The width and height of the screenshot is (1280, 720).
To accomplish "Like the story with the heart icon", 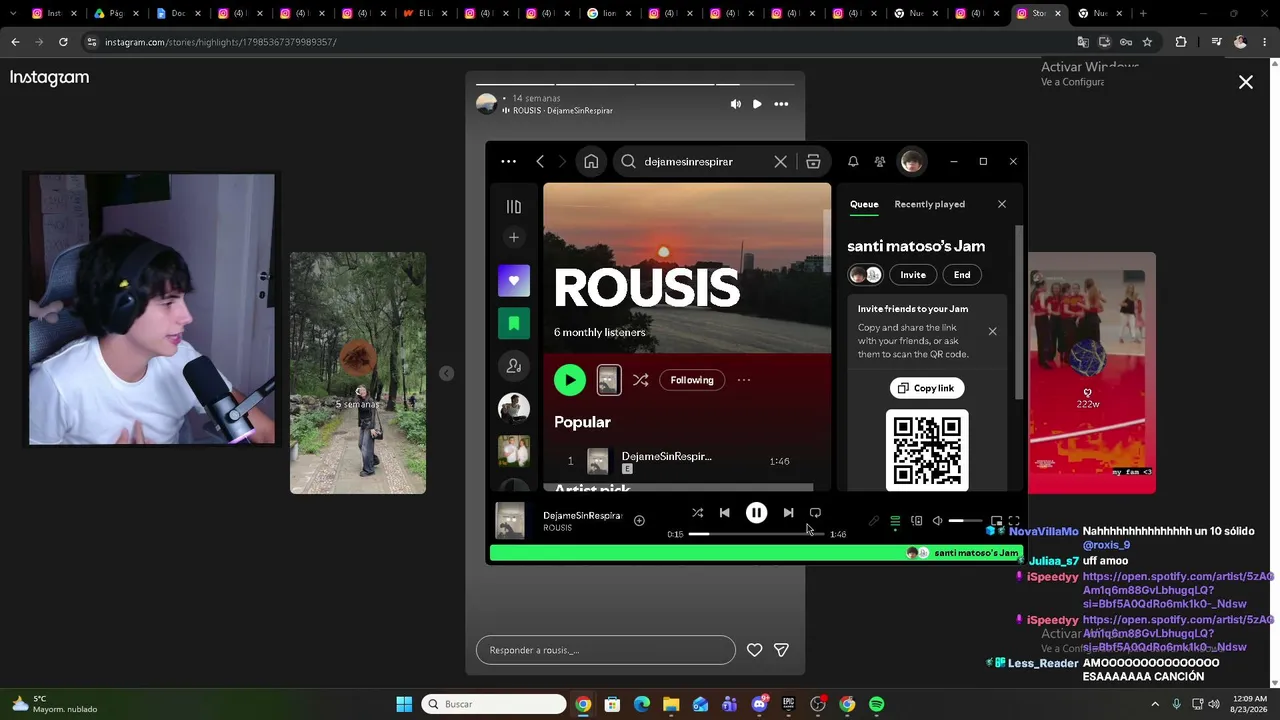I will 755,650.
